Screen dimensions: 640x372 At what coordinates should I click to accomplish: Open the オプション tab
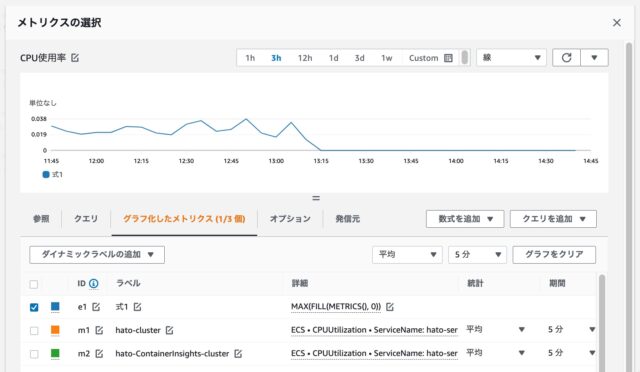[x=290, y=219]
